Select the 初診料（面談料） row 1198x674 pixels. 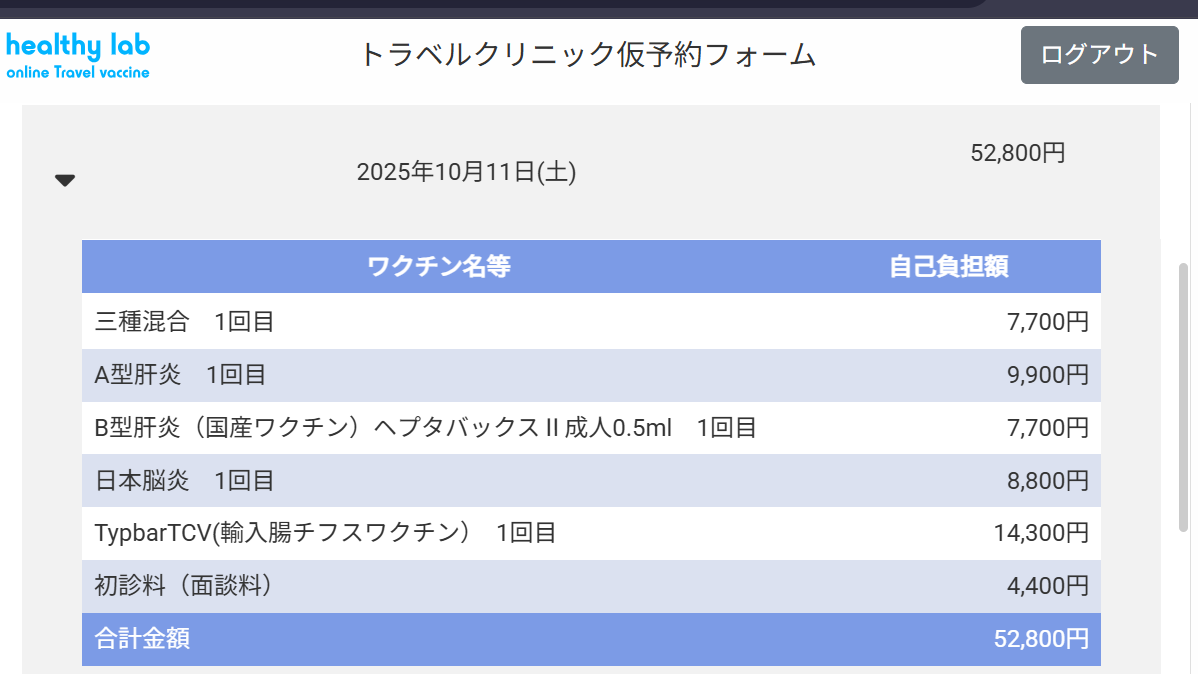184,586
